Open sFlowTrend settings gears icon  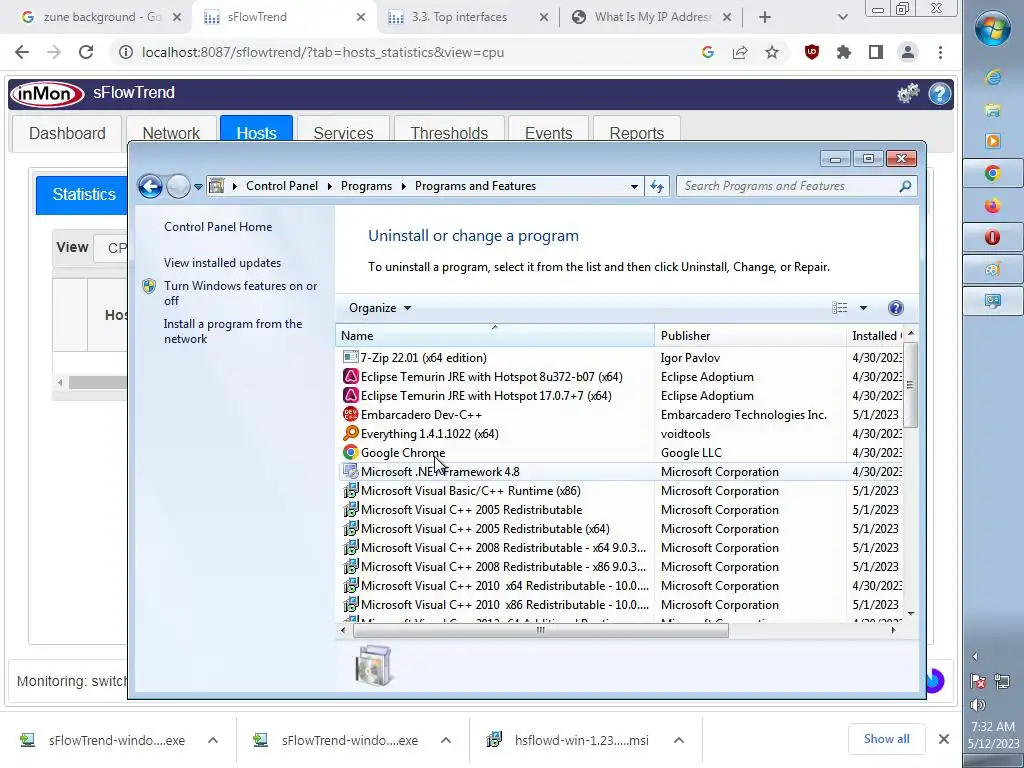click(908, 93)
